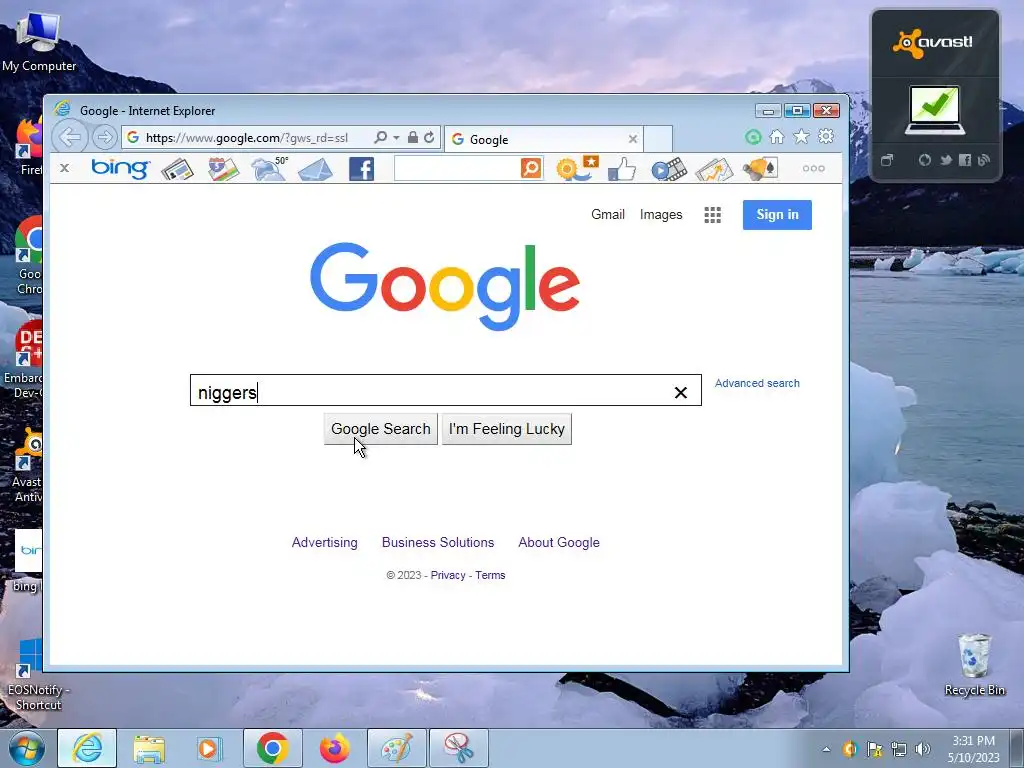The width and height of the screenshot is (1024, 768).
Task: Click the taskbar clock showing 3:31 PM
Action: click(973, 749)
